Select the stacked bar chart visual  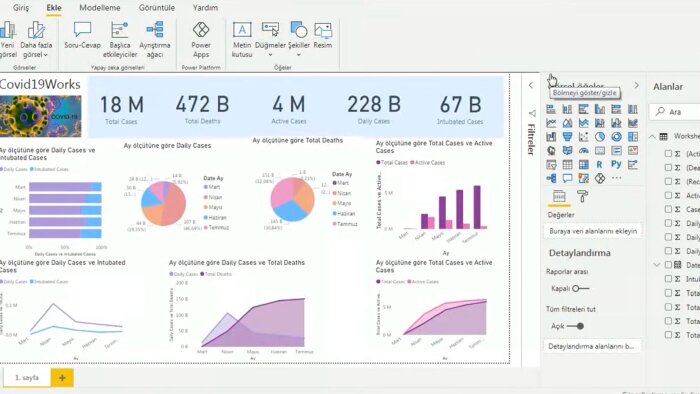point(551,109)
